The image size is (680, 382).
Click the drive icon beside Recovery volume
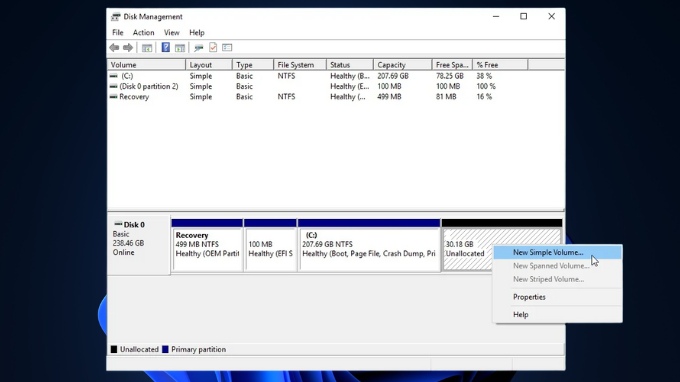click(x=114, y=97)
